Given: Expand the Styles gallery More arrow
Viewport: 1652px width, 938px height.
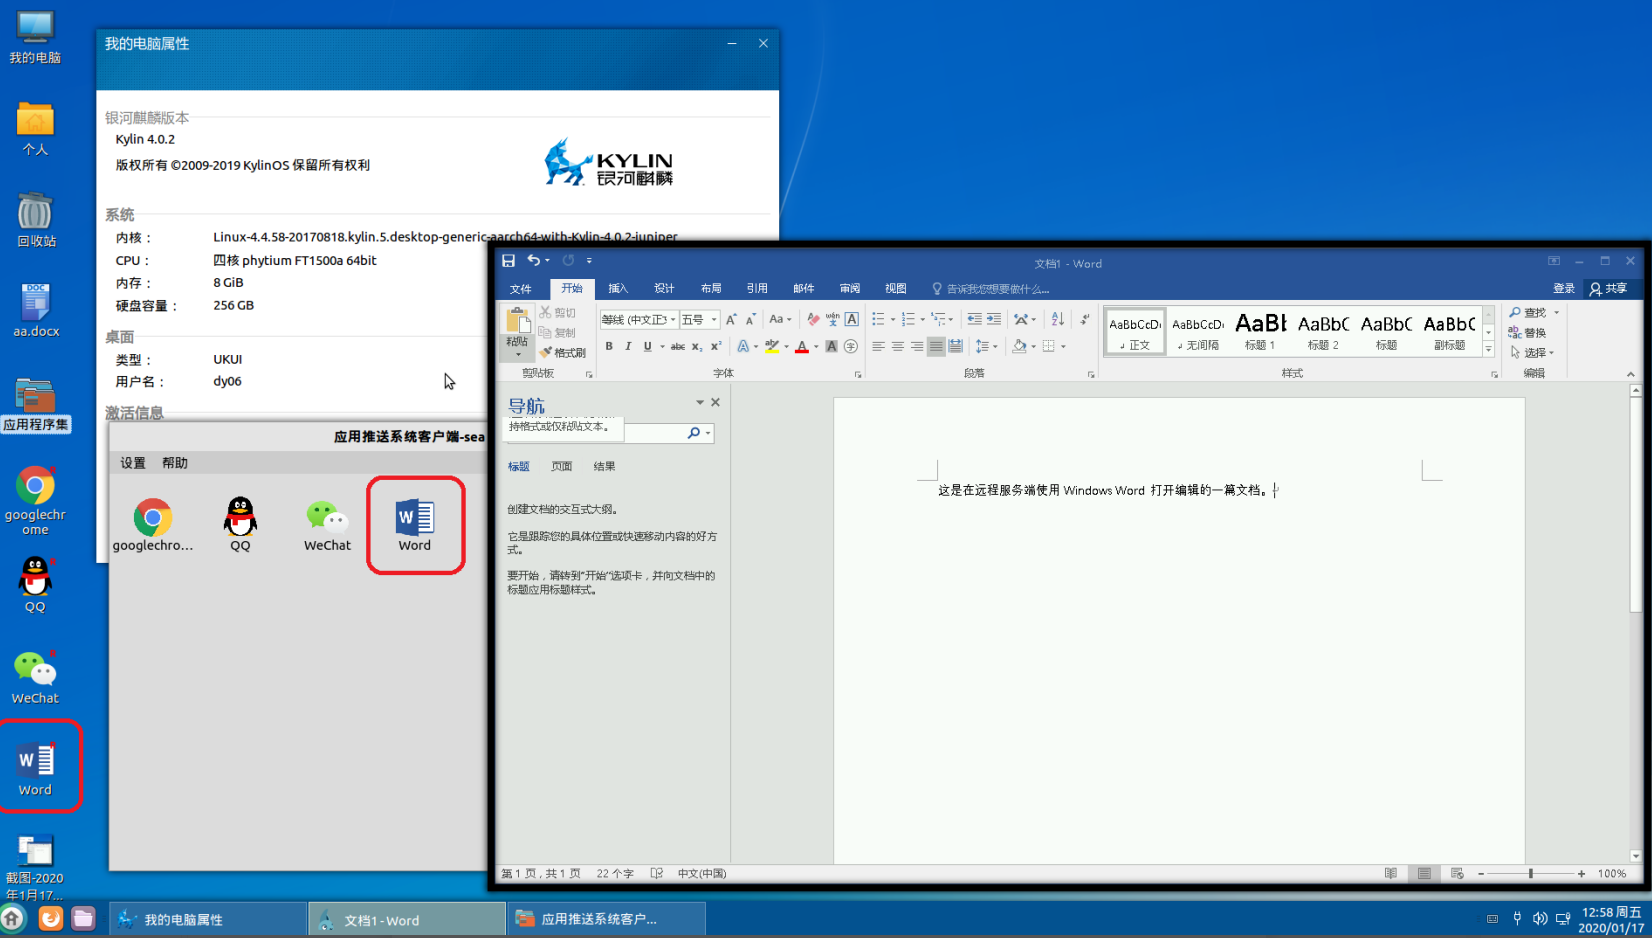Looking at the screenshot, I should click(x=1488, y=350).
